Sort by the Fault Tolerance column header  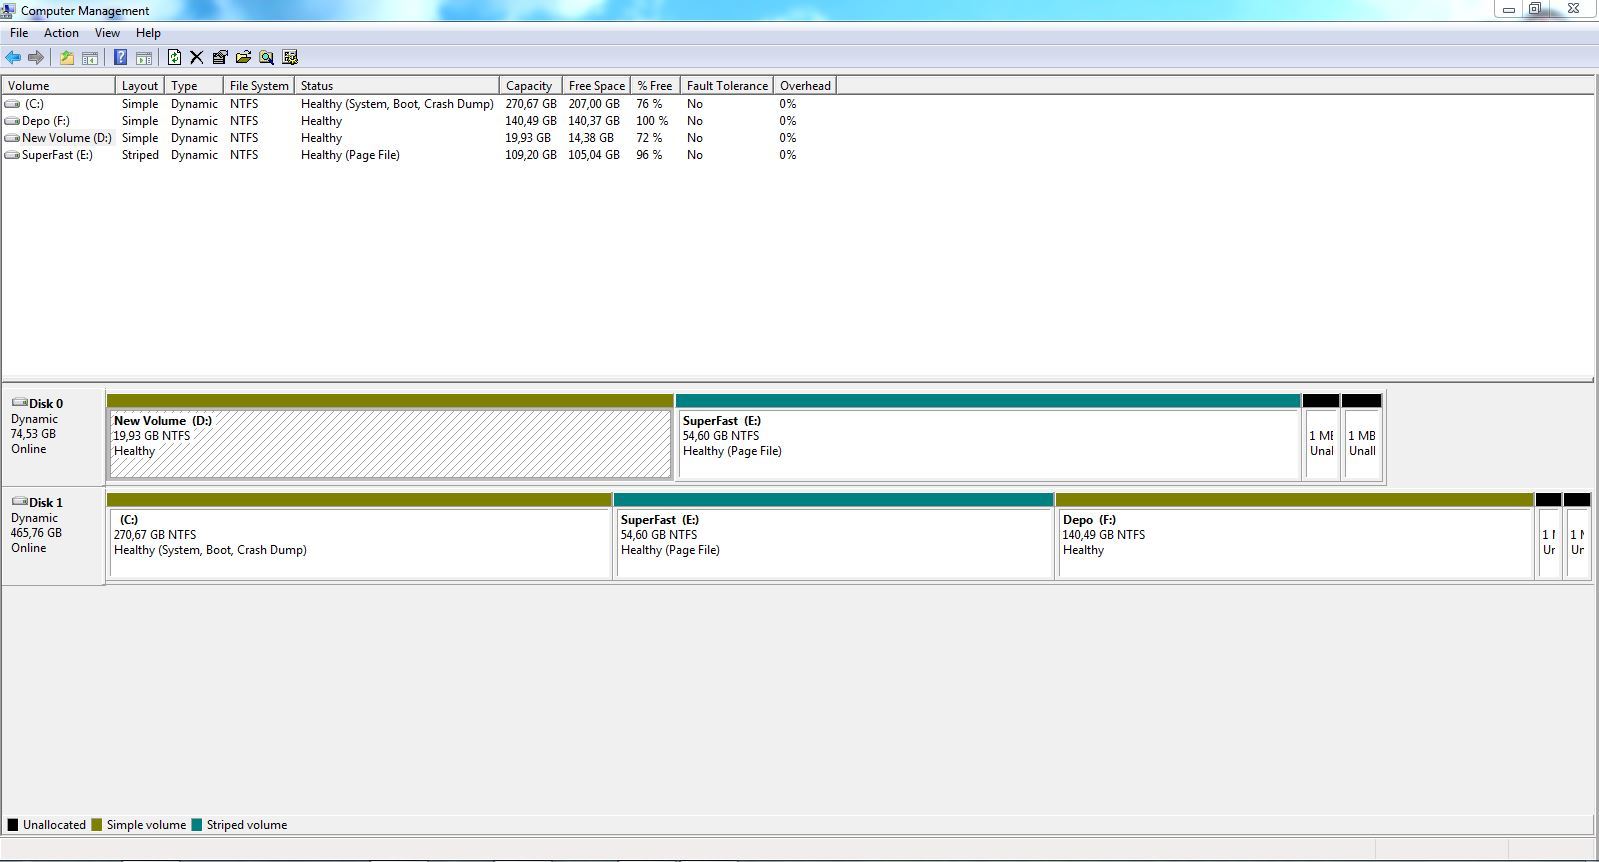tap(727, 86)
